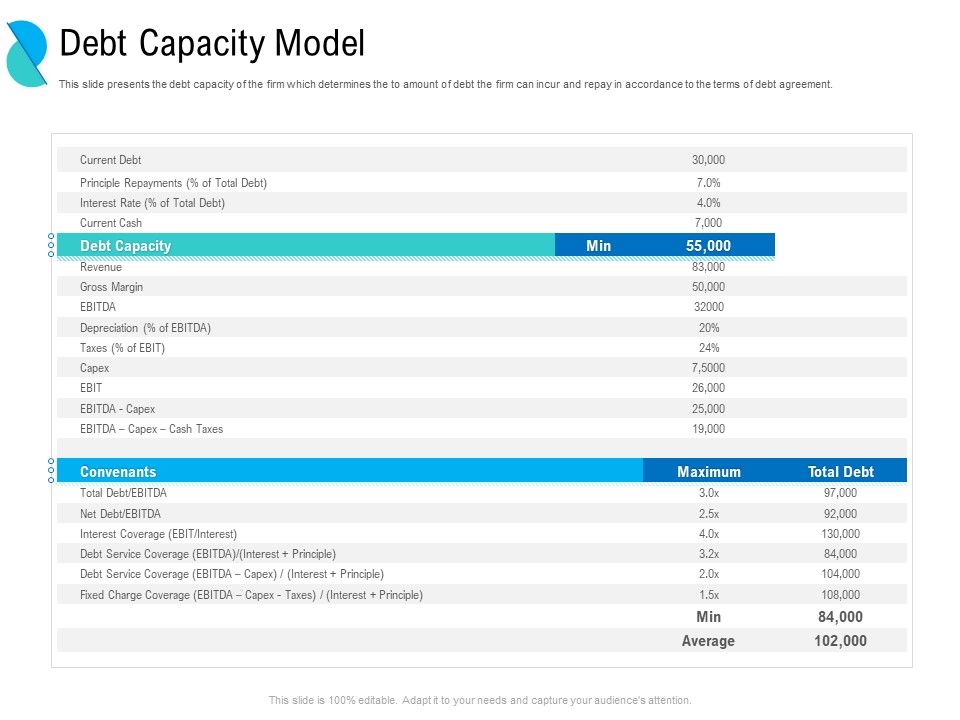Viewport: 960px width, 720px height.
Task: Select the 'Fixed Charge Coverage' covenant label
Action: click(x=251, y=595)
